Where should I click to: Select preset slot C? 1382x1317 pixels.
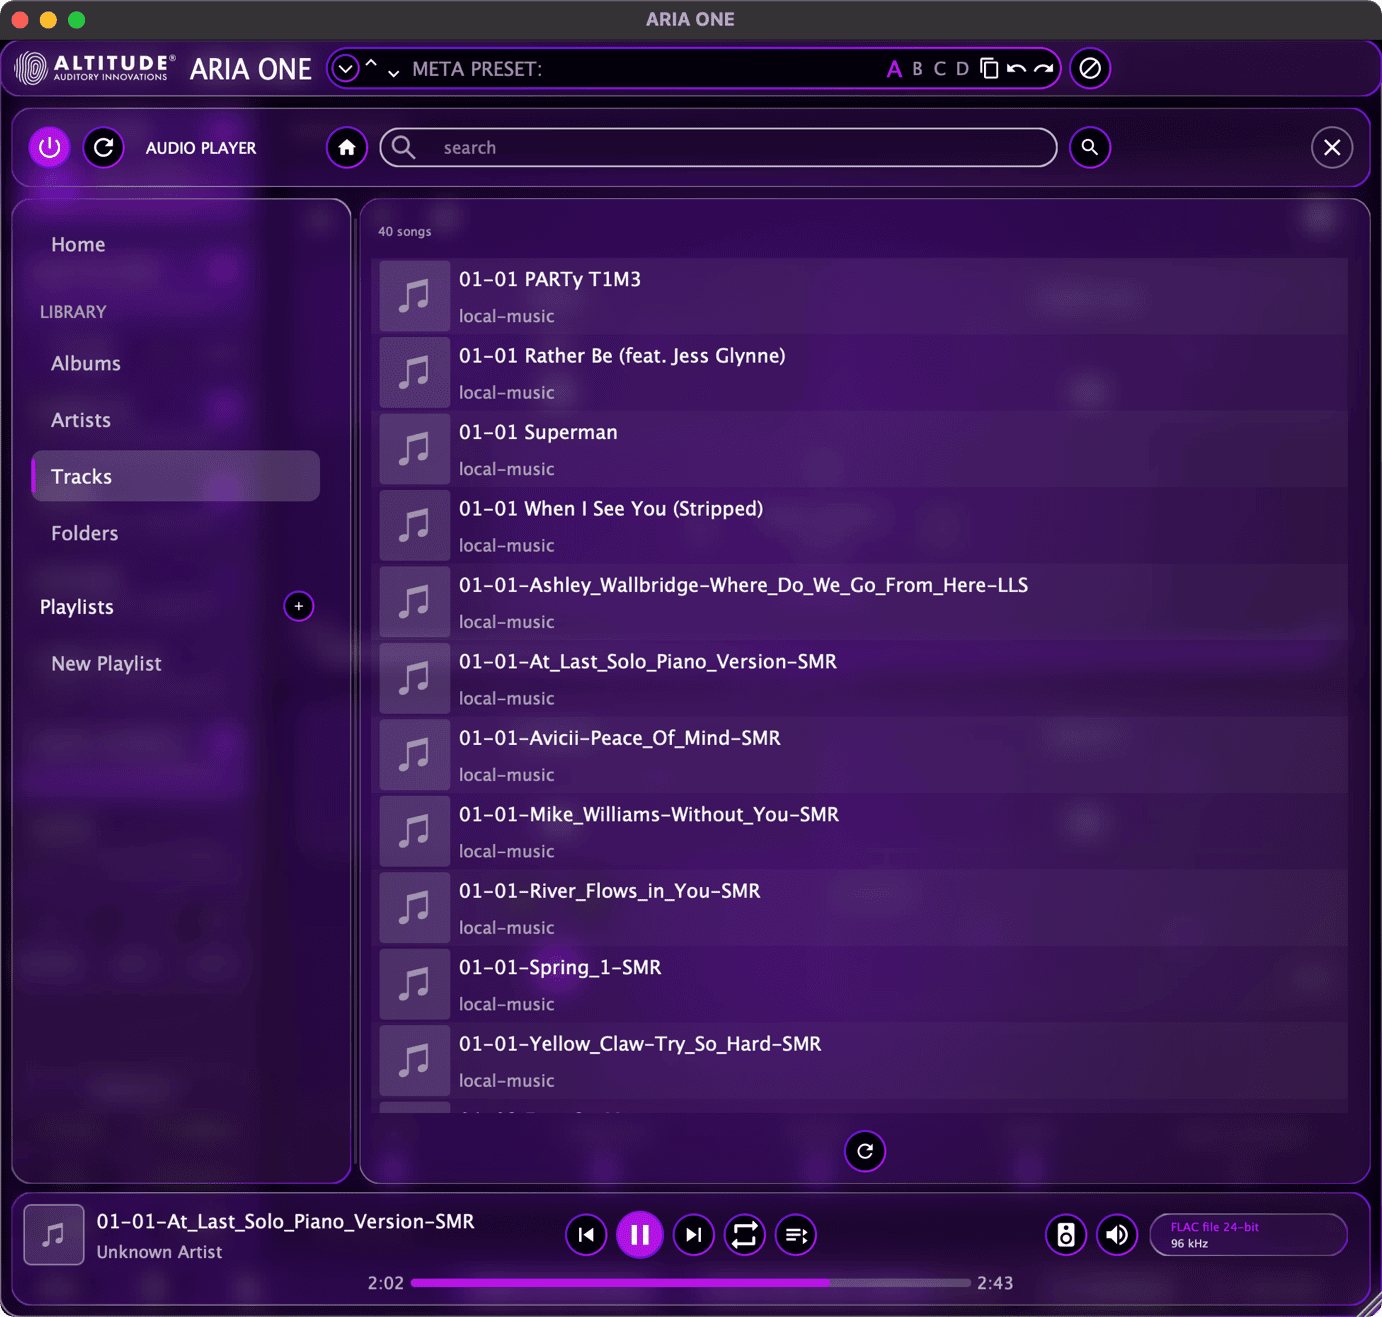[x=939, y=69]
